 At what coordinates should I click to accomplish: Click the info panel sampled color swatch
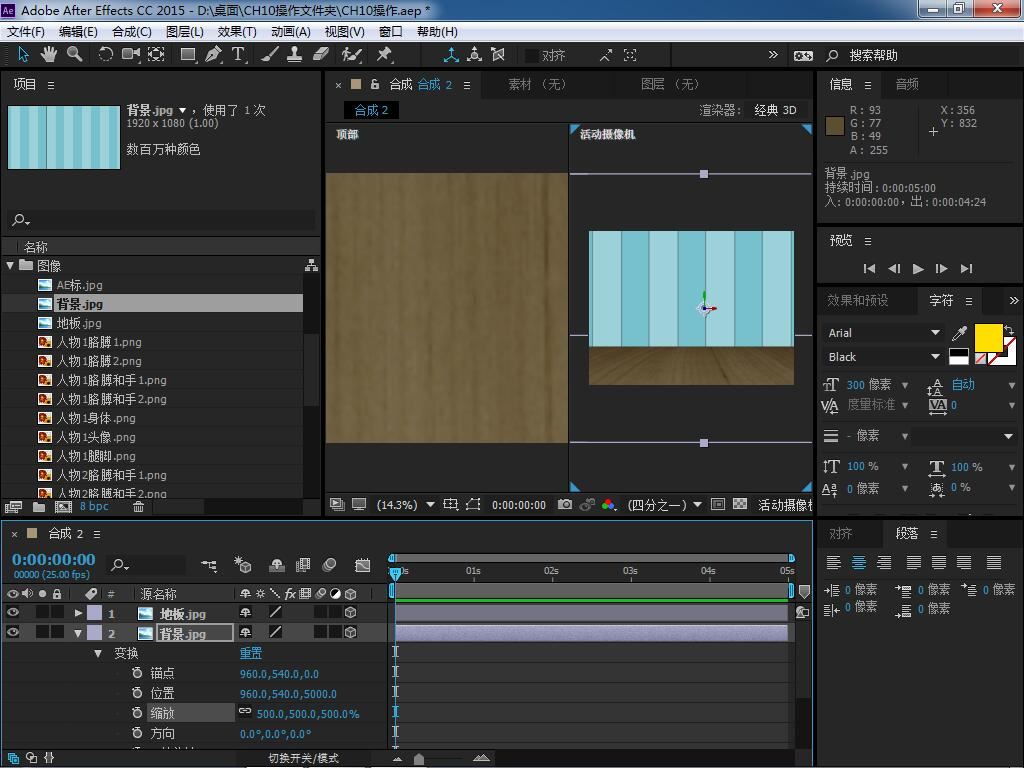835,126
